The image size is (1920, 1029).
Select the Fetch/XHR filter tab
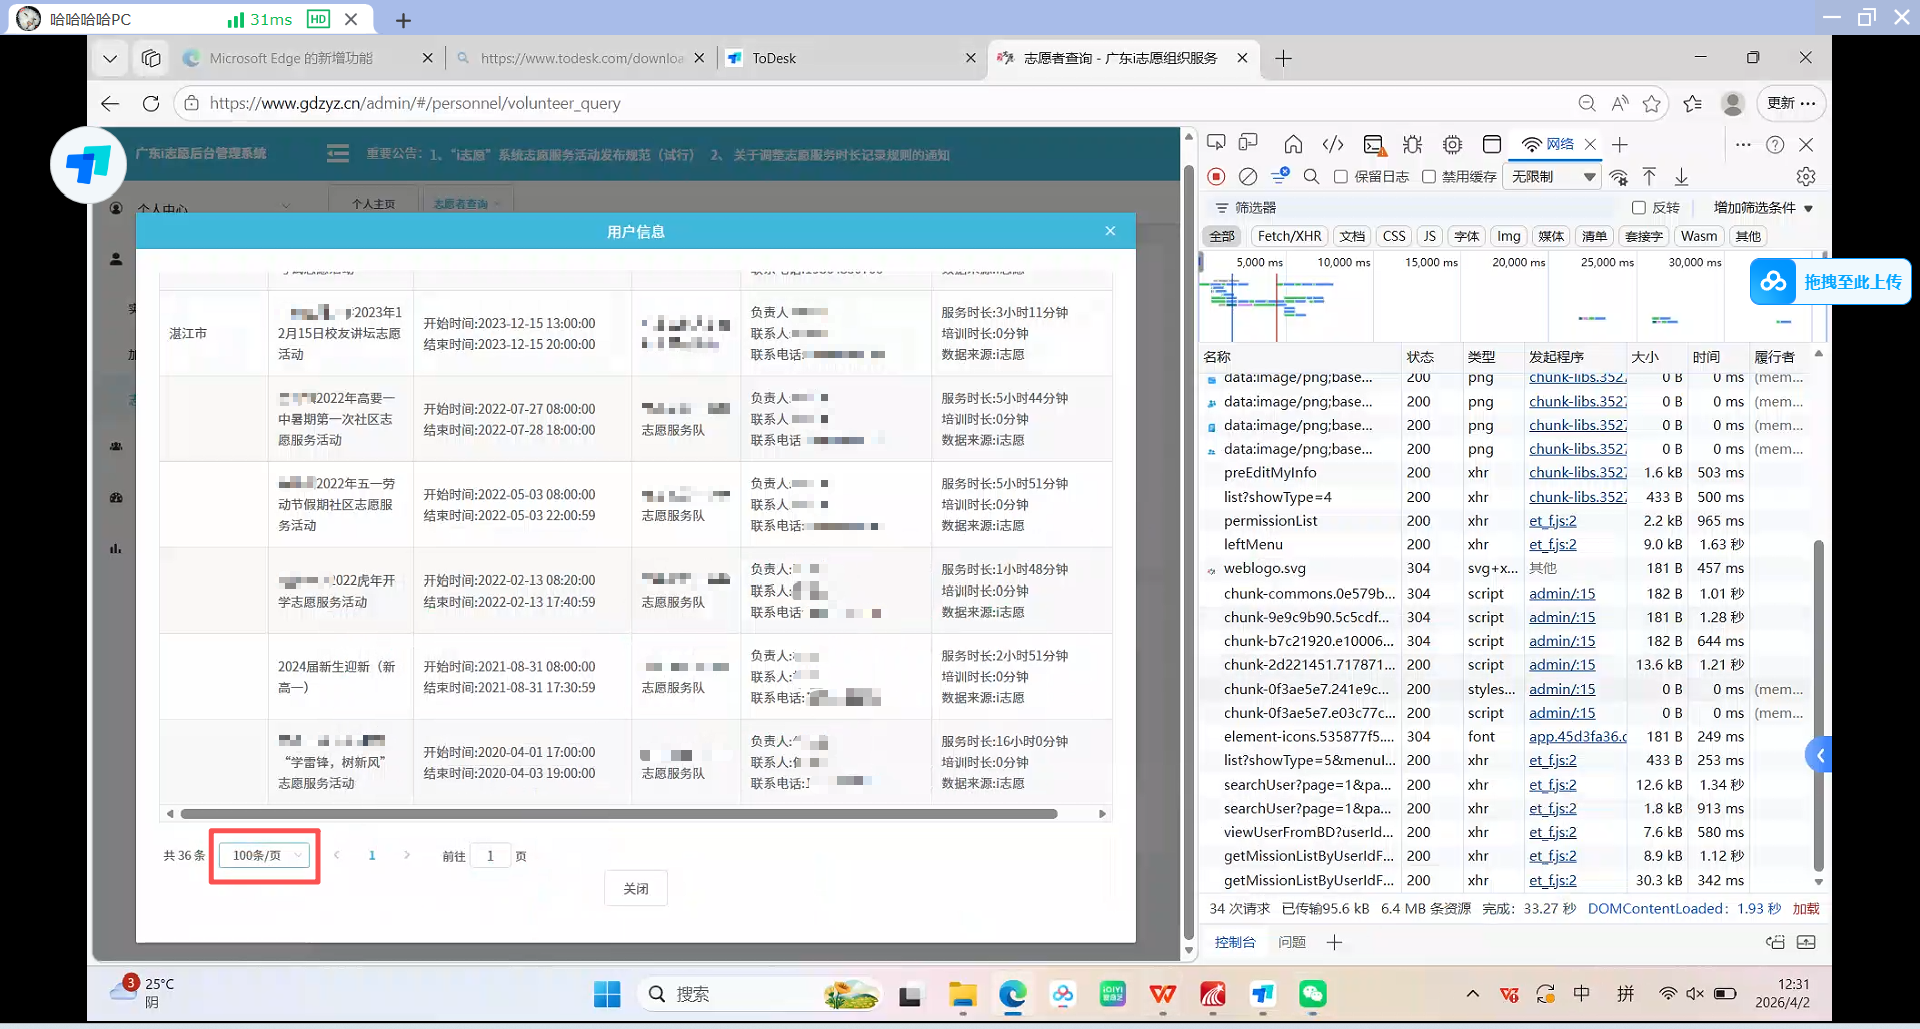[x=1289, y=236]
